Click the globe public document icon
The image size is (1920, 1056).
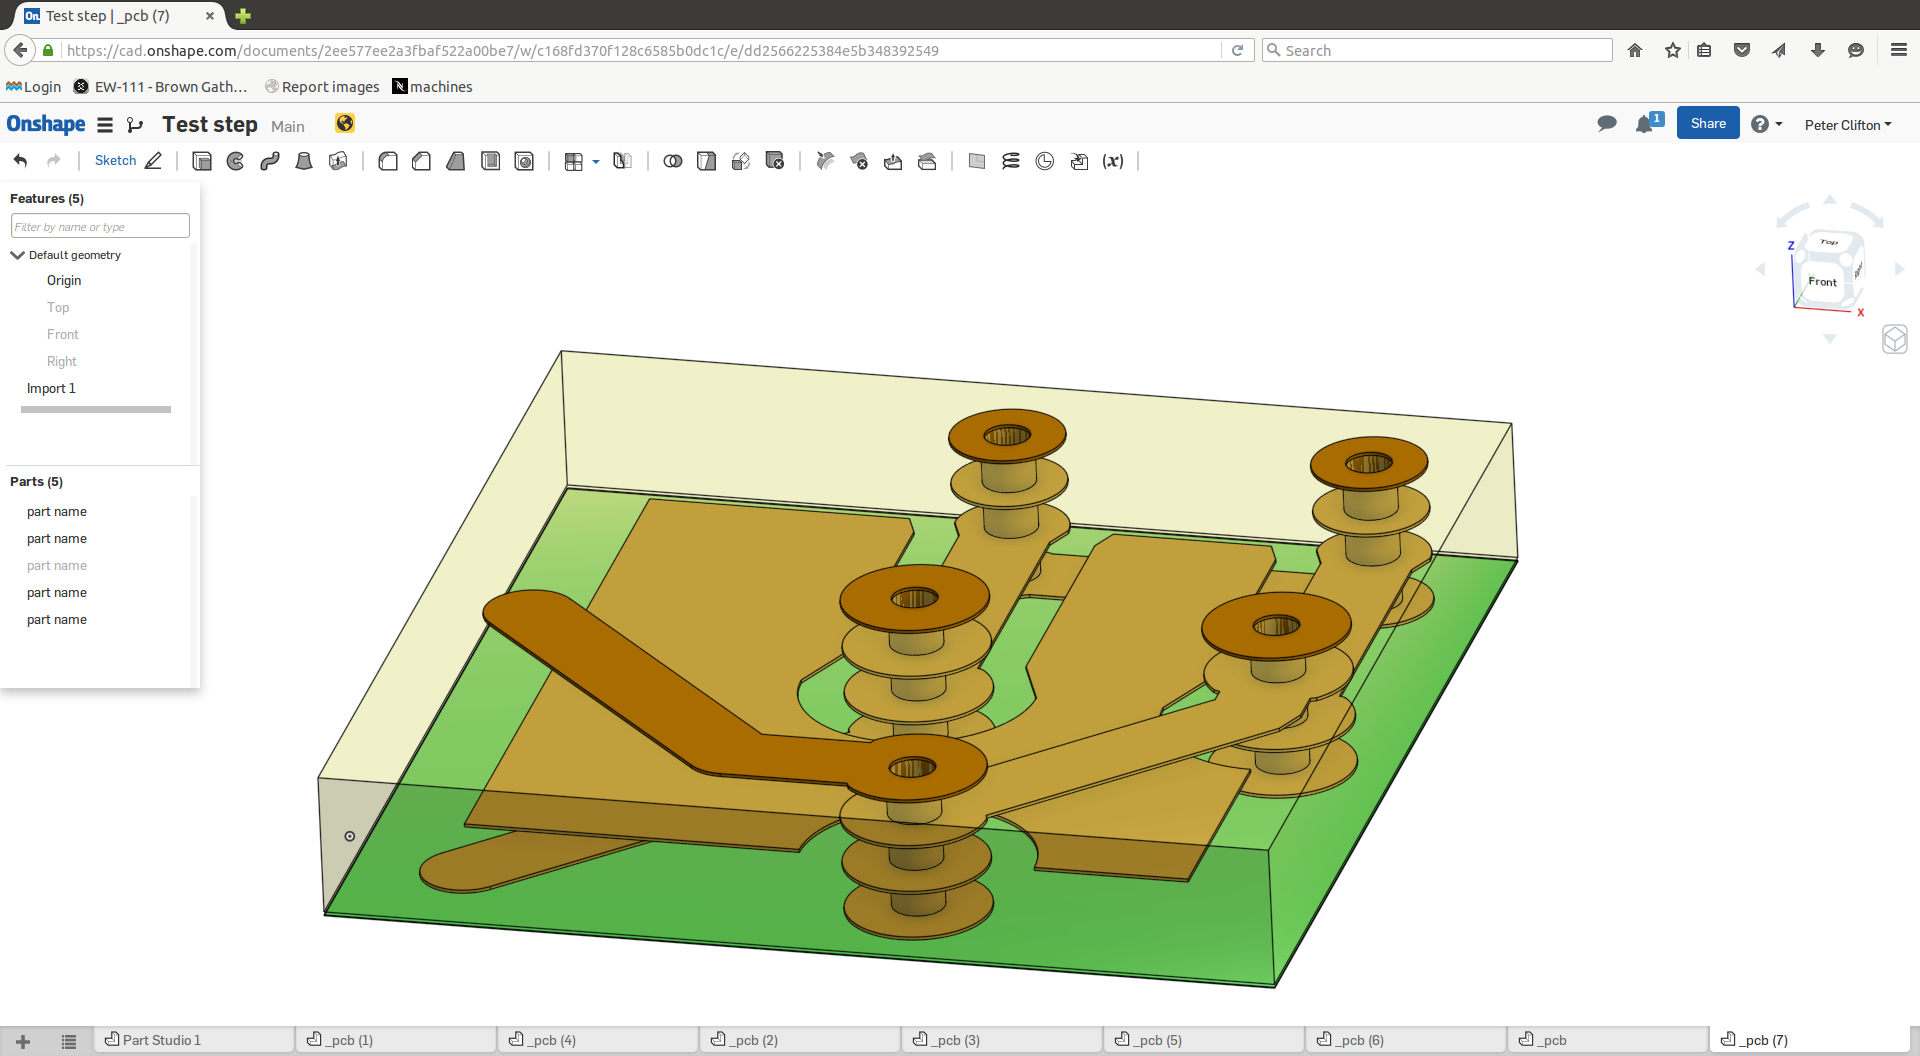(345, 123)
